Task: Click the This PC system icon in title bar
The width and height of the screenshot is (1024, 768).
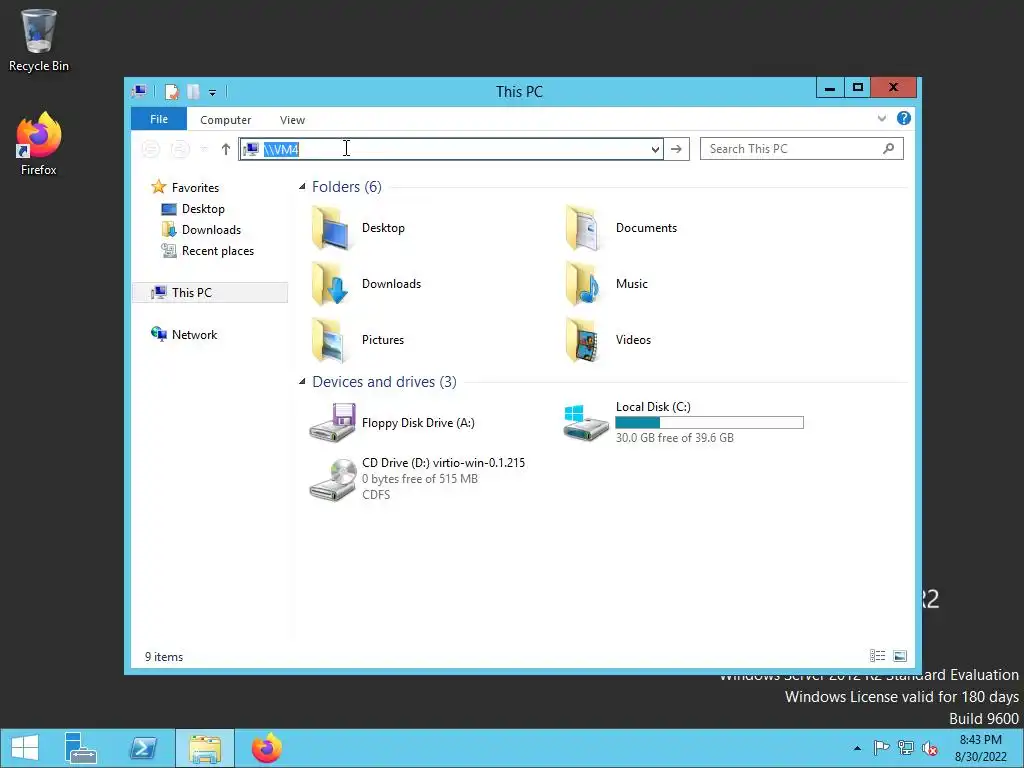Action: click(x=139, y=91)
